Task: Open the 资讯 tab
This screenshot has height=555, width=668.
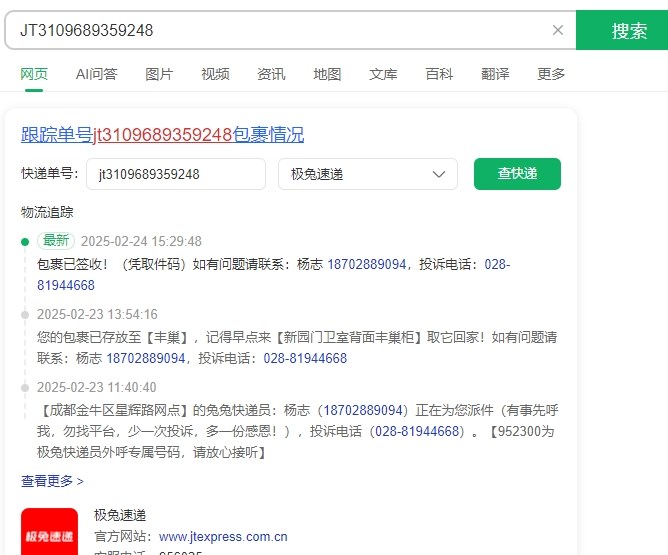Action: click(271, 74)
